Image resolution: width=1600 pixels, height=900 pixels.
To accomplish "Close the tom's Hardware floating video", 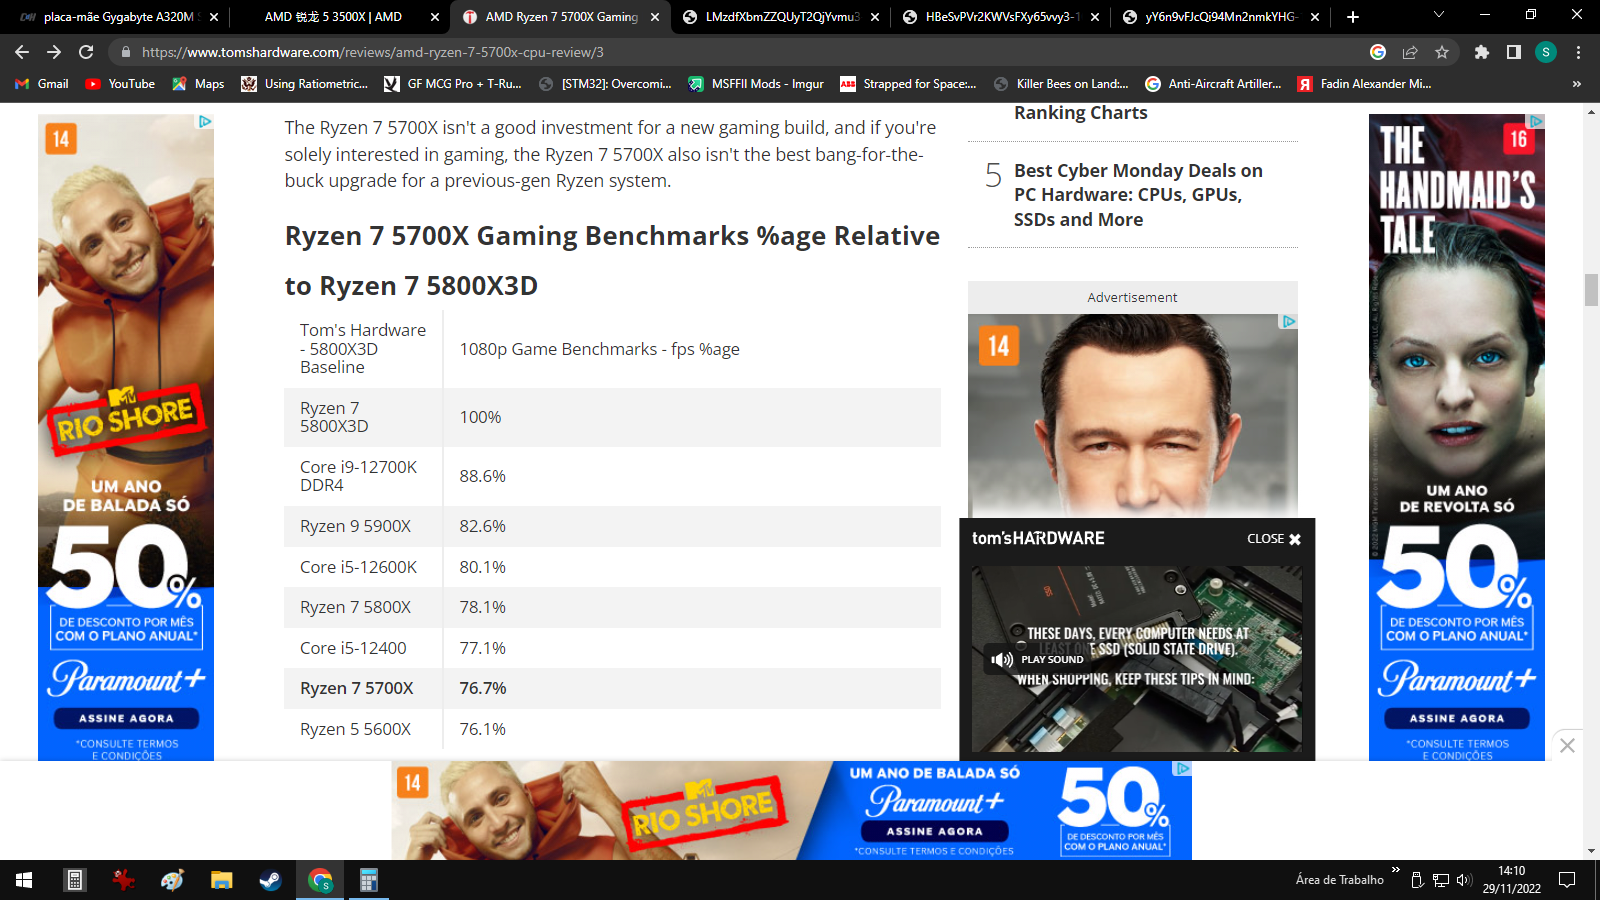I will 1274,539.
